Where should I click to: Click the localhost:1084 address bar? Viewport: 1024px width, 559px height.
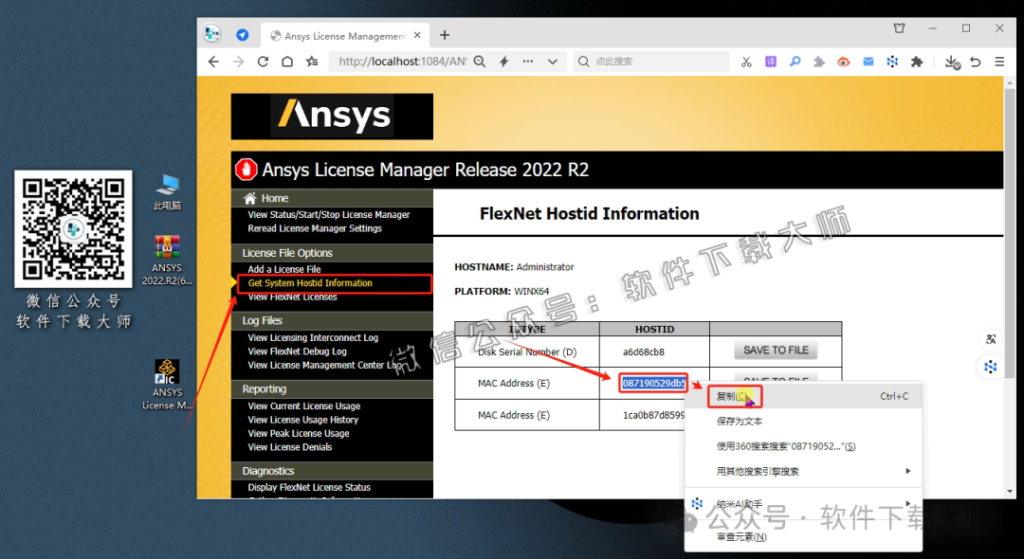pos(403,61)
